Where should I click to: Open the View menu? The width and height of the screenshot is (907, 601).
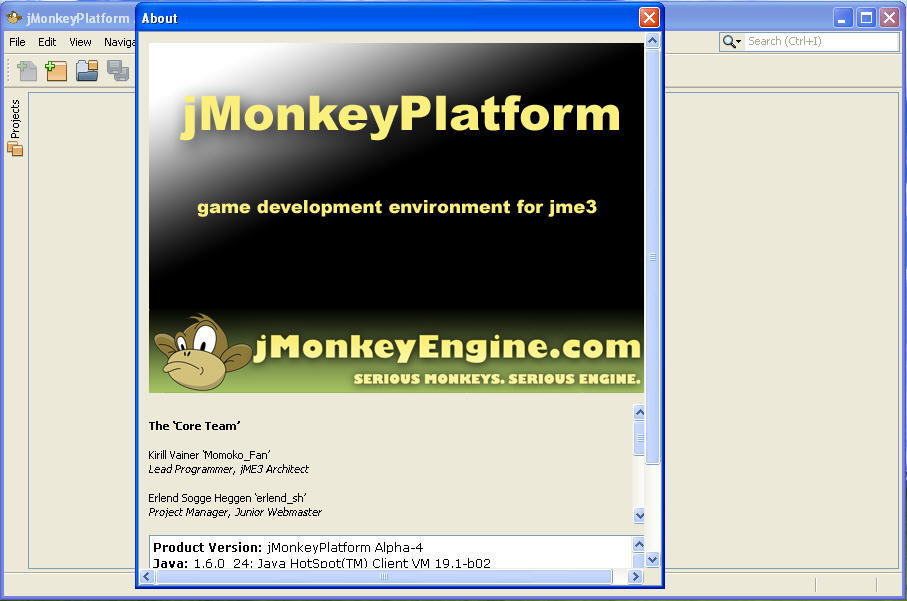tap(80, 42)
